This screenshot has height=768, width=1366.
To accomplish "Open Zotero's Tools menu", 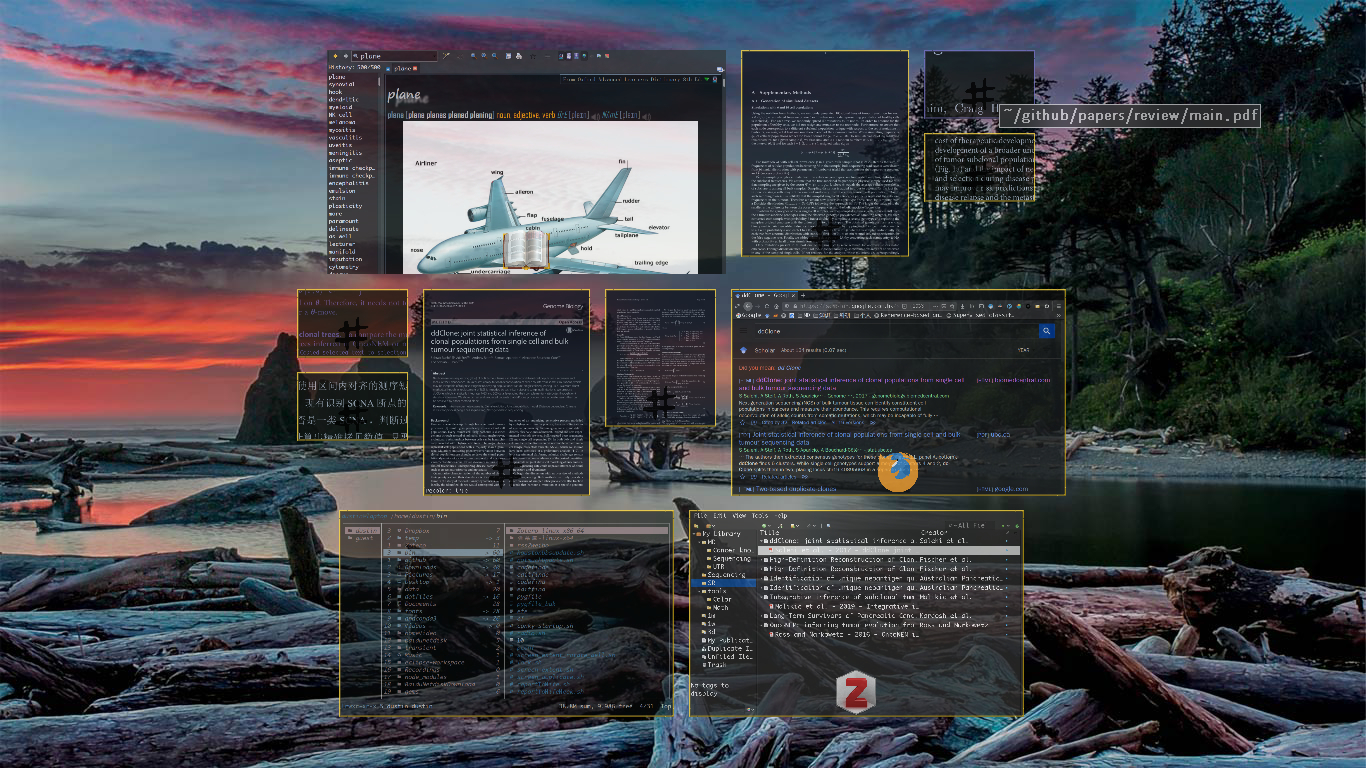I will point(760,515).
